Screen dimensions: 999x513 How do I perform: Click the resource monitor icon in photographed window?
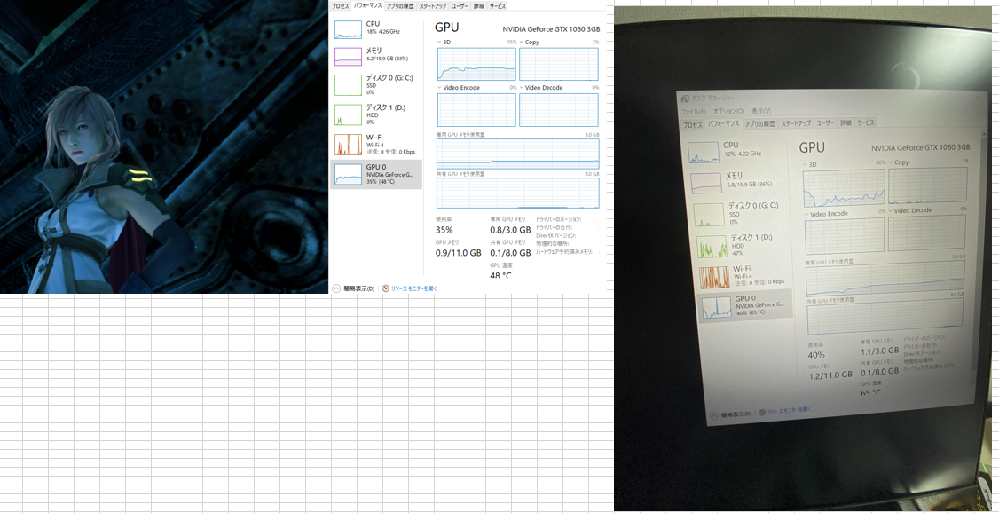pos(761,412)
